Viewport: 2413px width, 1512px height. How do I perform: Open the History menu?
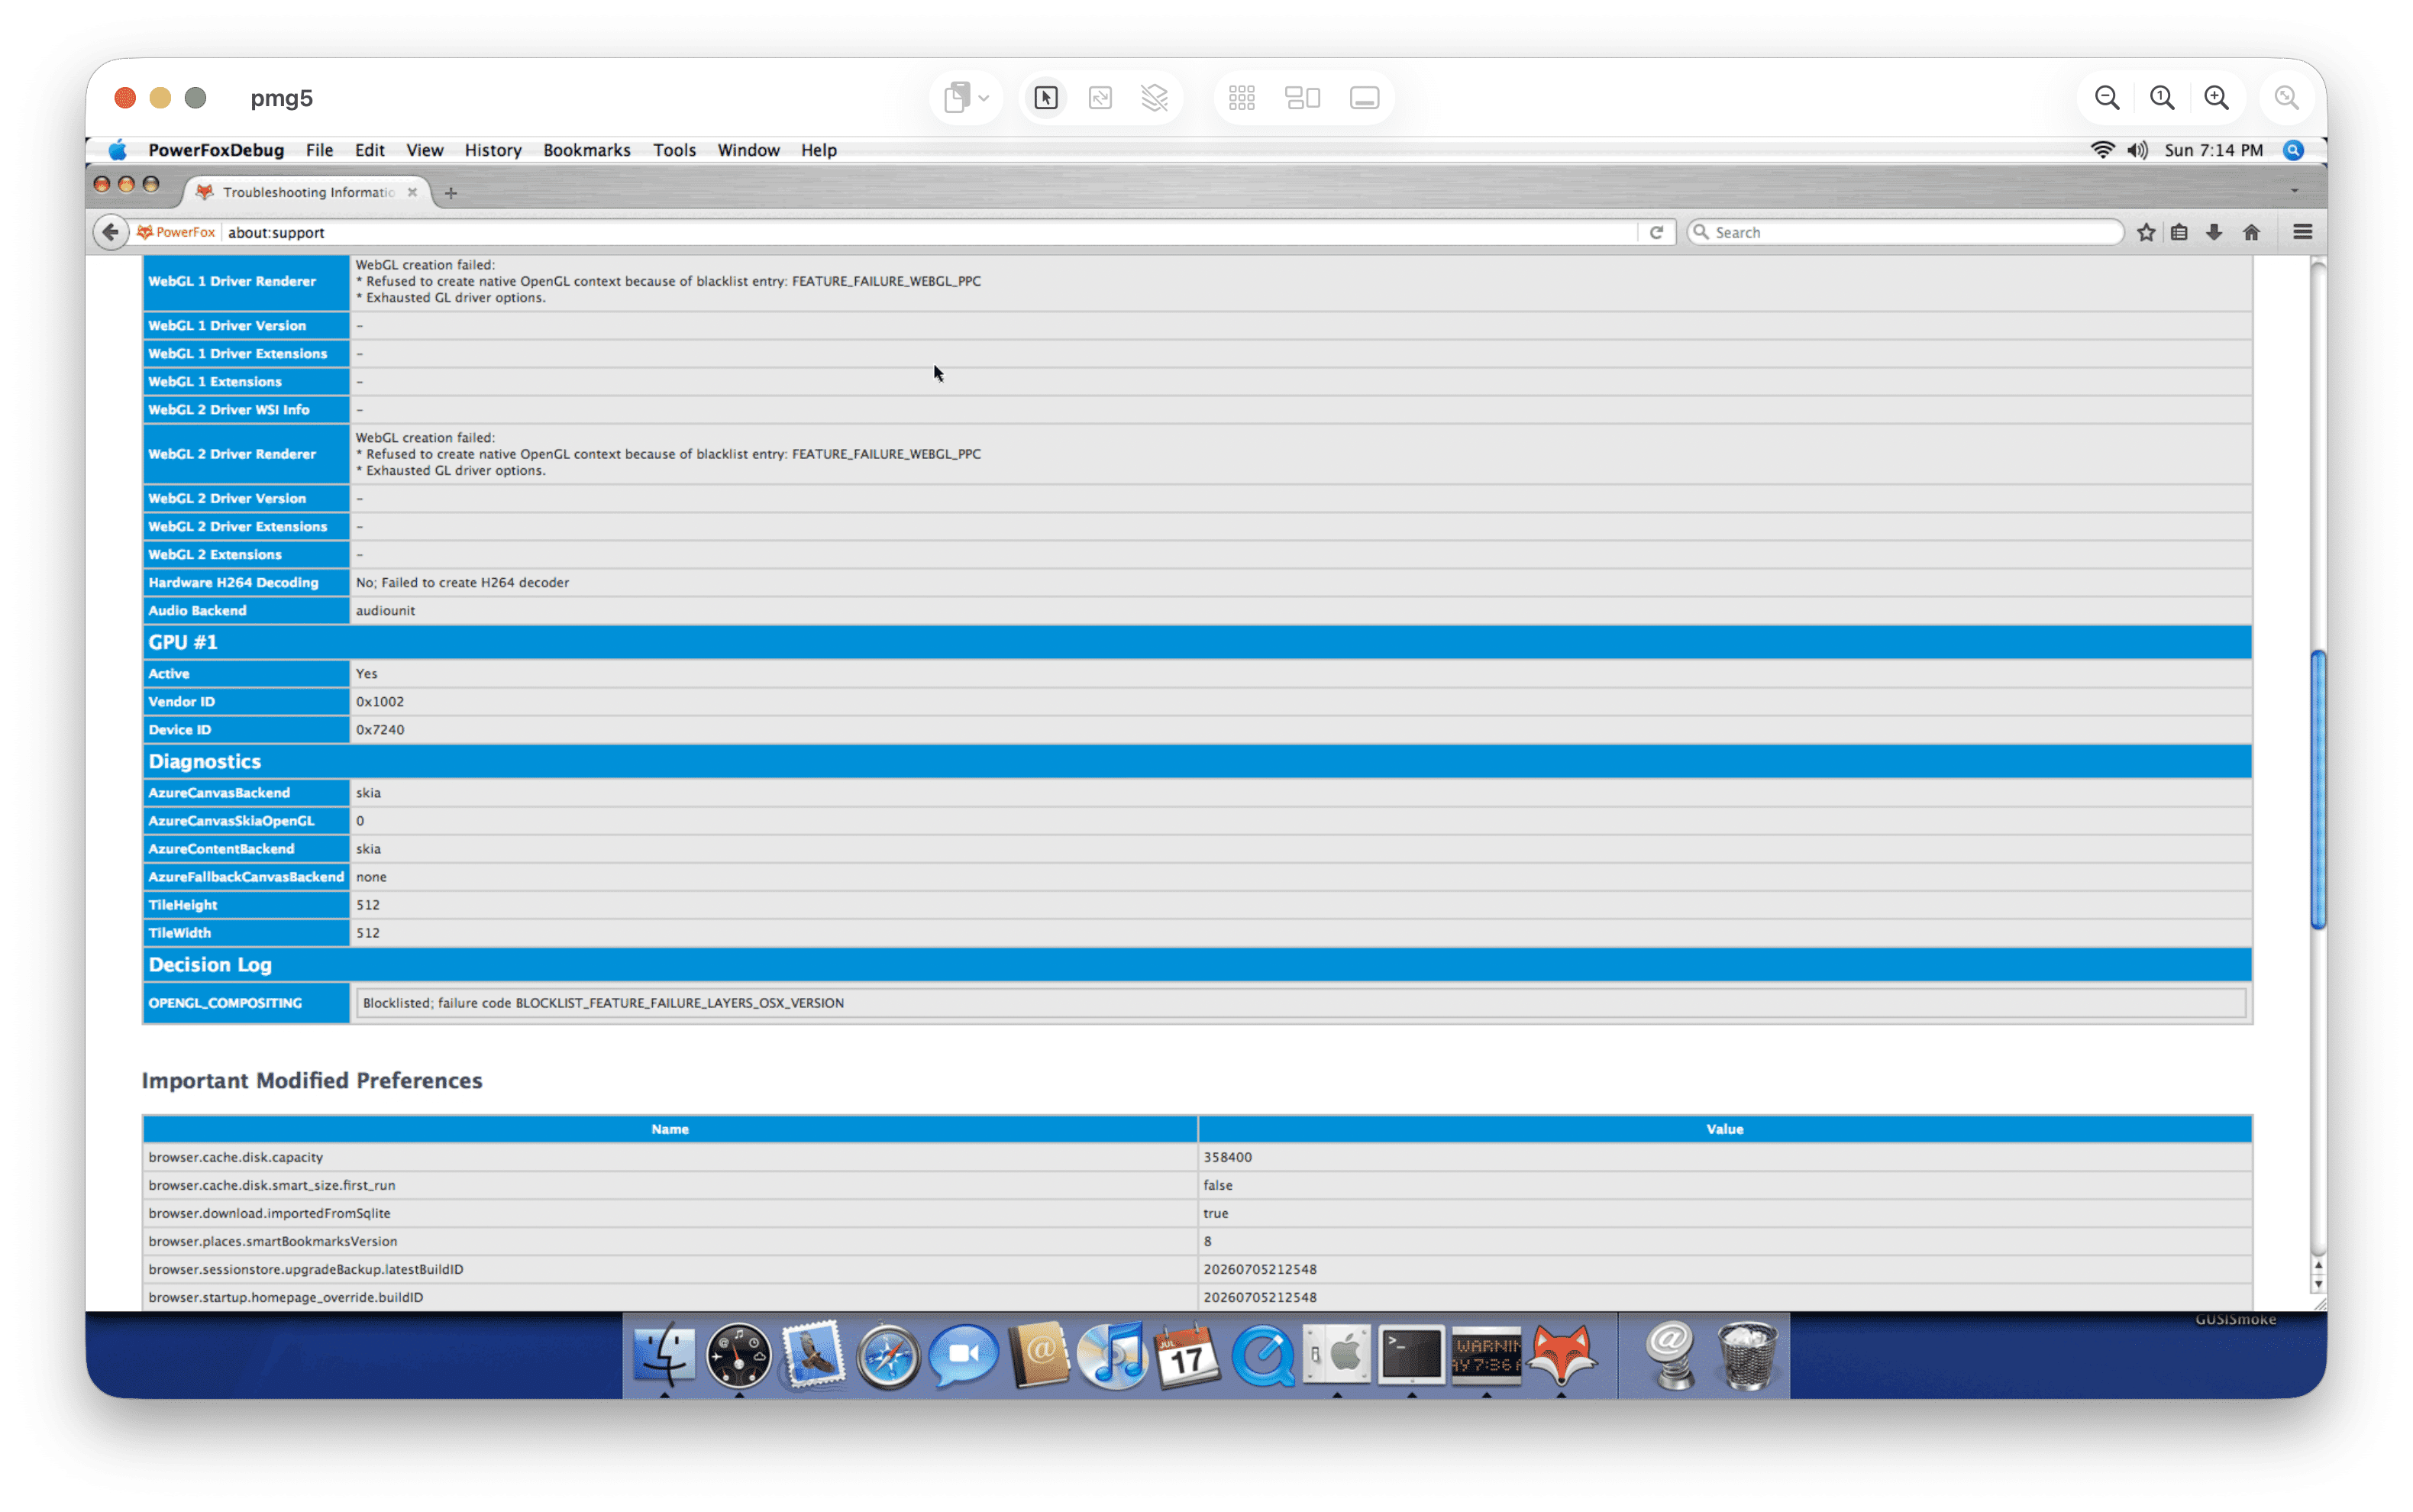[x=492, y=150]
